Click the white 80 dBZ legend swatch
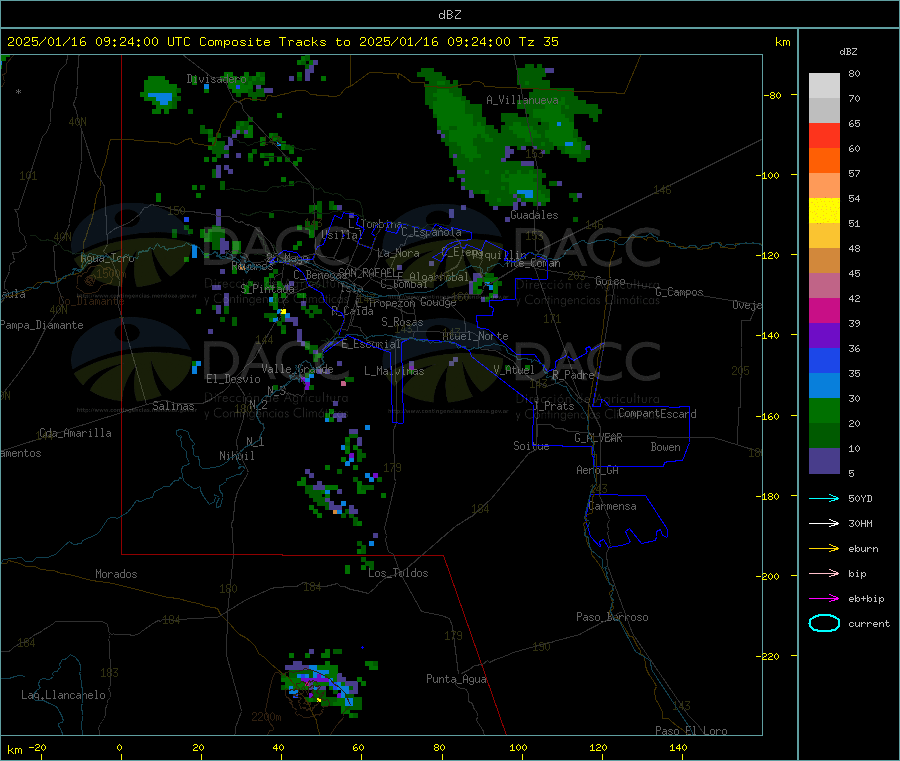Viewport: 900px width, 761px height. point(824,86)
